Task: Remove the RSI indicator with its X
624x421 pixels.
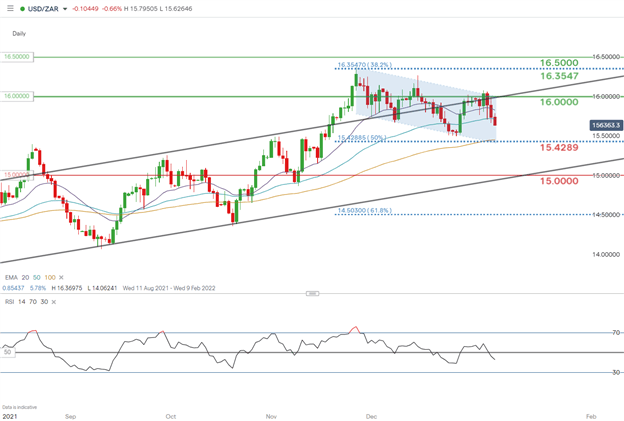Action: (x=53, y=302)
